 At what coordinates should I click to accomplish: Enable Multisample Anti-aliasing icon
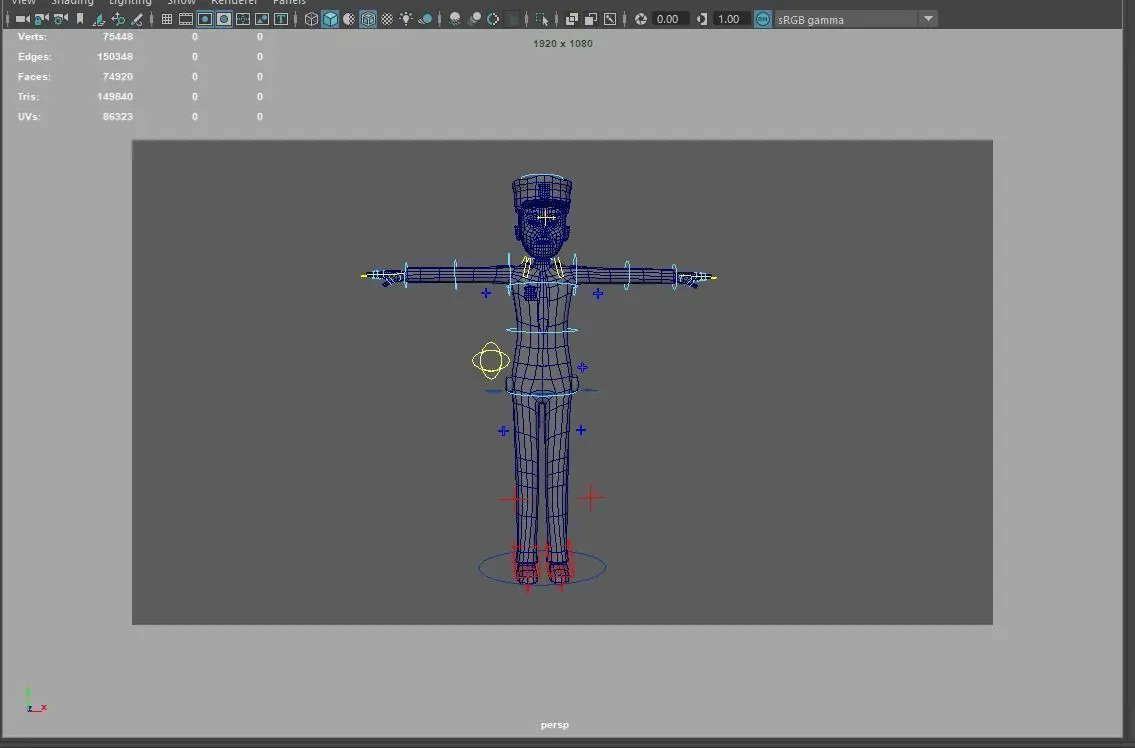pyautogui.click(x=493, y=20)
